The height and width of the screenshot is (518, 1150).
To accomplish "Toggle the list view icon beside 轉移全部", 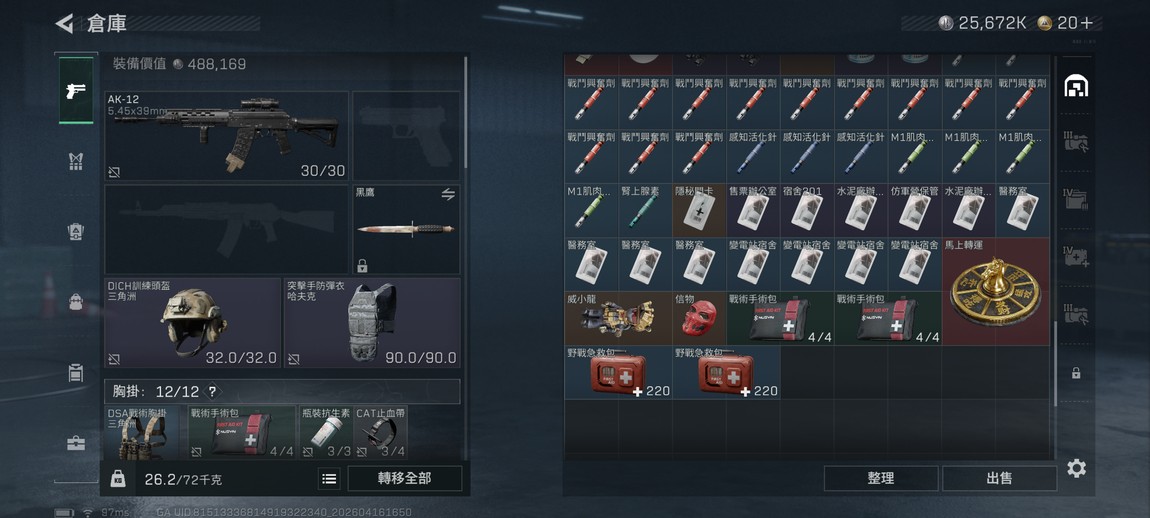I will [329, 479].
